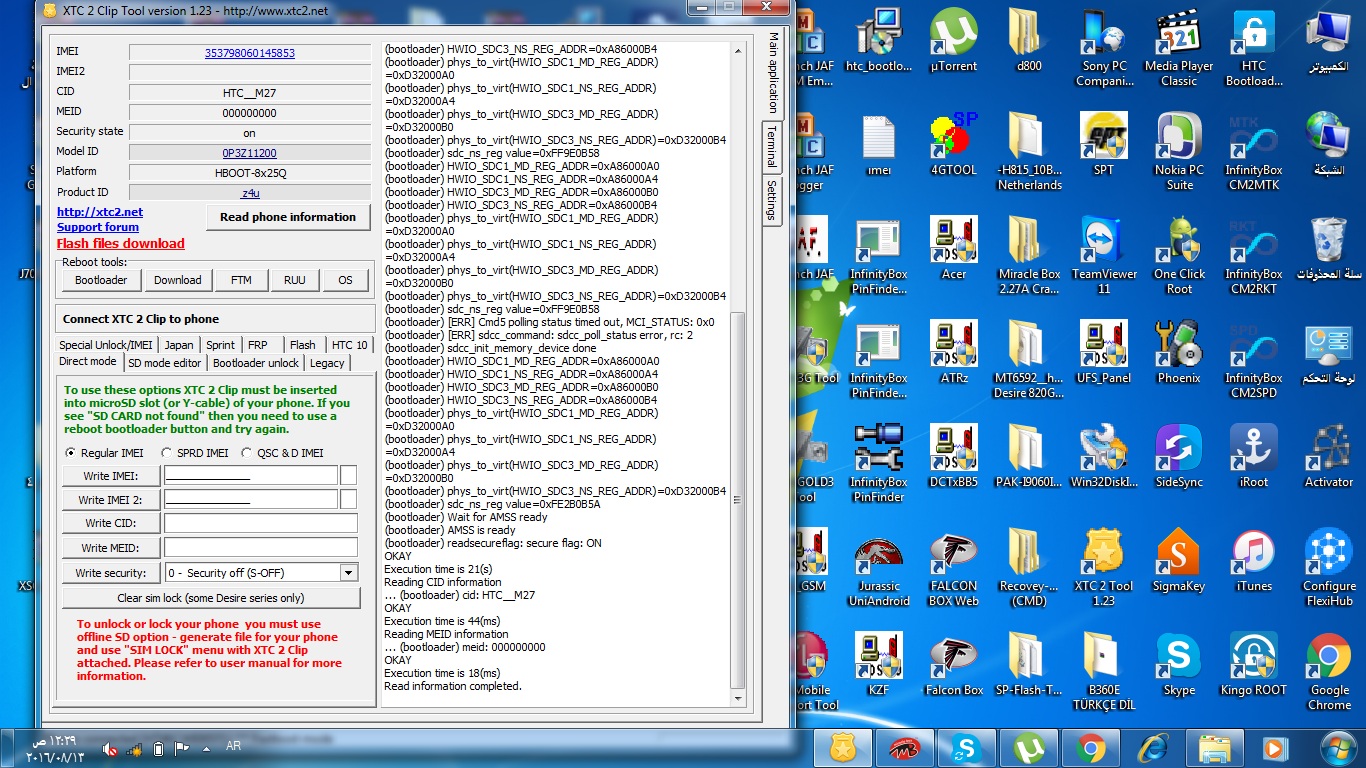Open Nokia PC Suite desktop shortcut
Screen dimensions: 1366x768
pos(1179,151)
